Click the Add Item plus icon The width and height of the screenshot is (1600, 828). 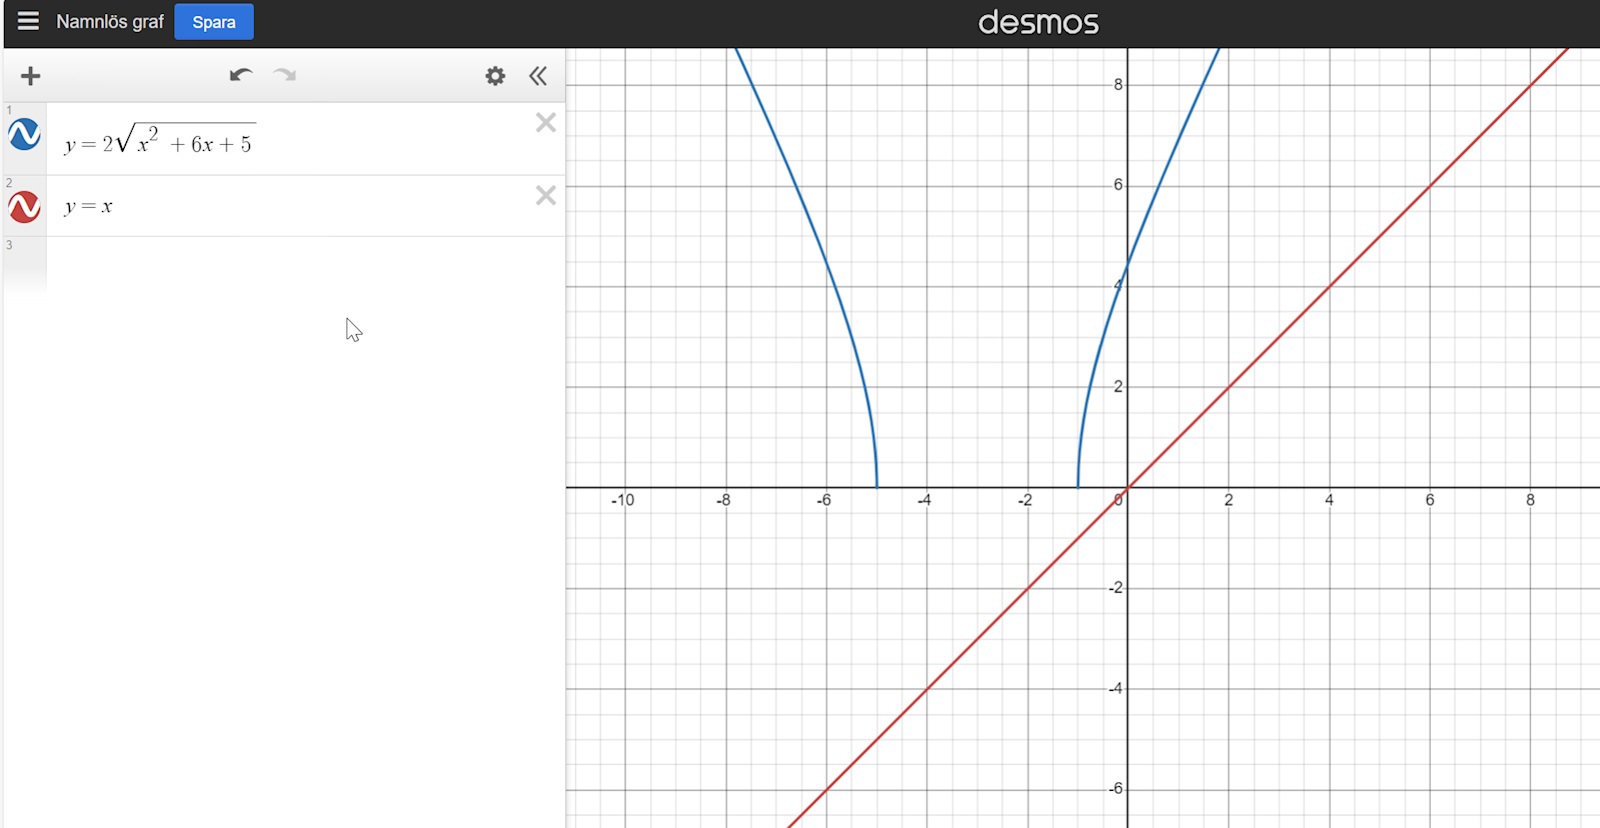(31, 76)
